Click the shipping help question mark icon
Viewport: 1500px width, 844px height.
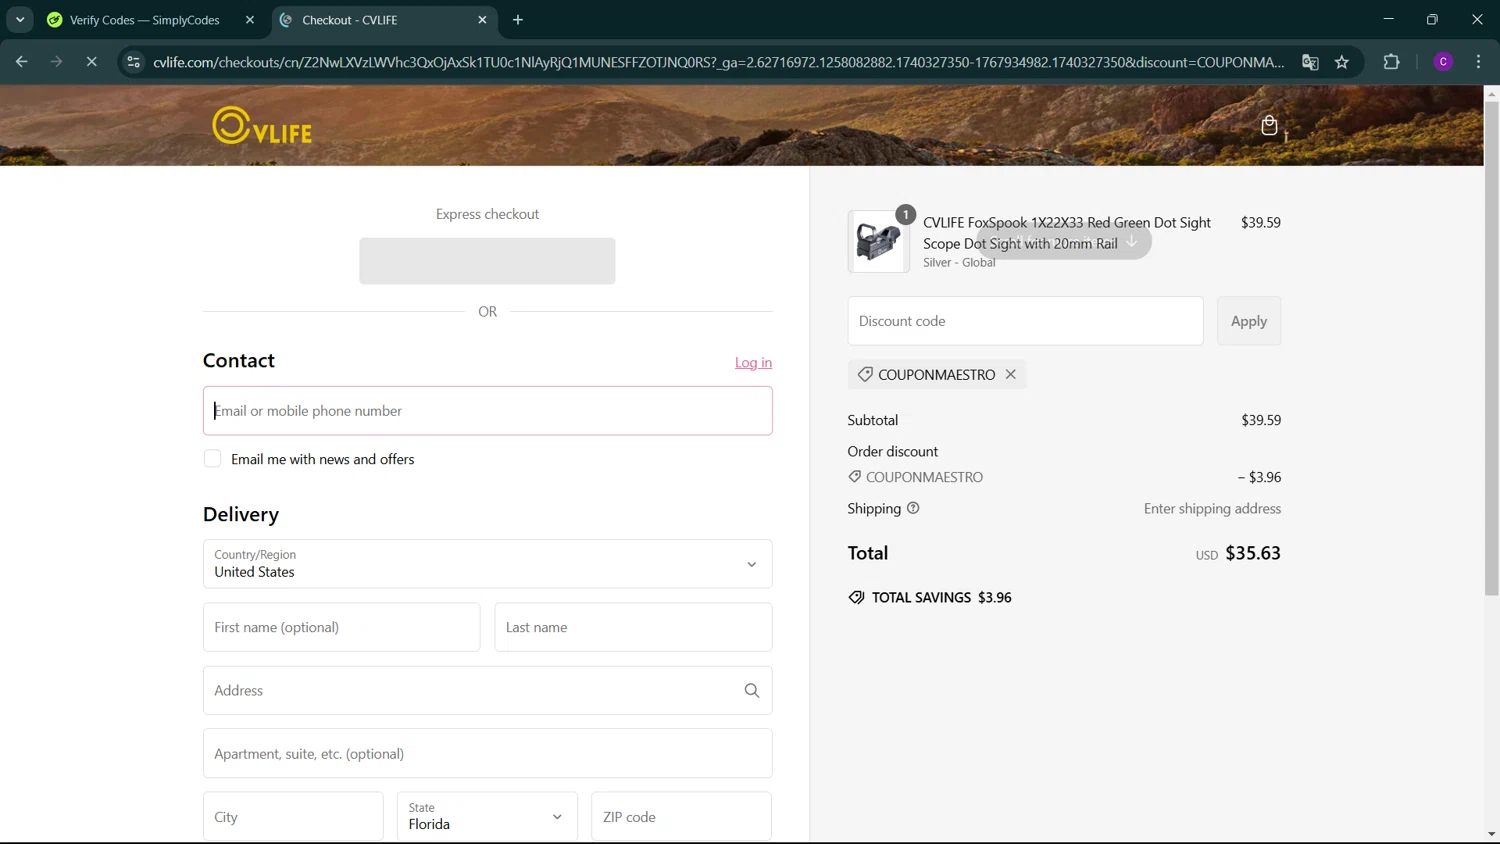(913, 508)
